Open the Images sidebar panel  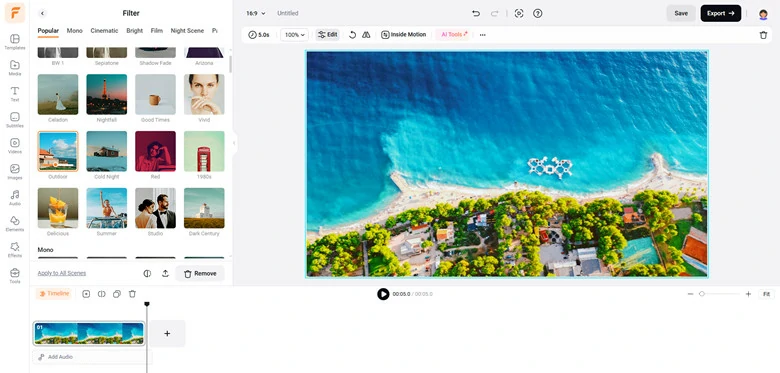[x=15, y=172]
